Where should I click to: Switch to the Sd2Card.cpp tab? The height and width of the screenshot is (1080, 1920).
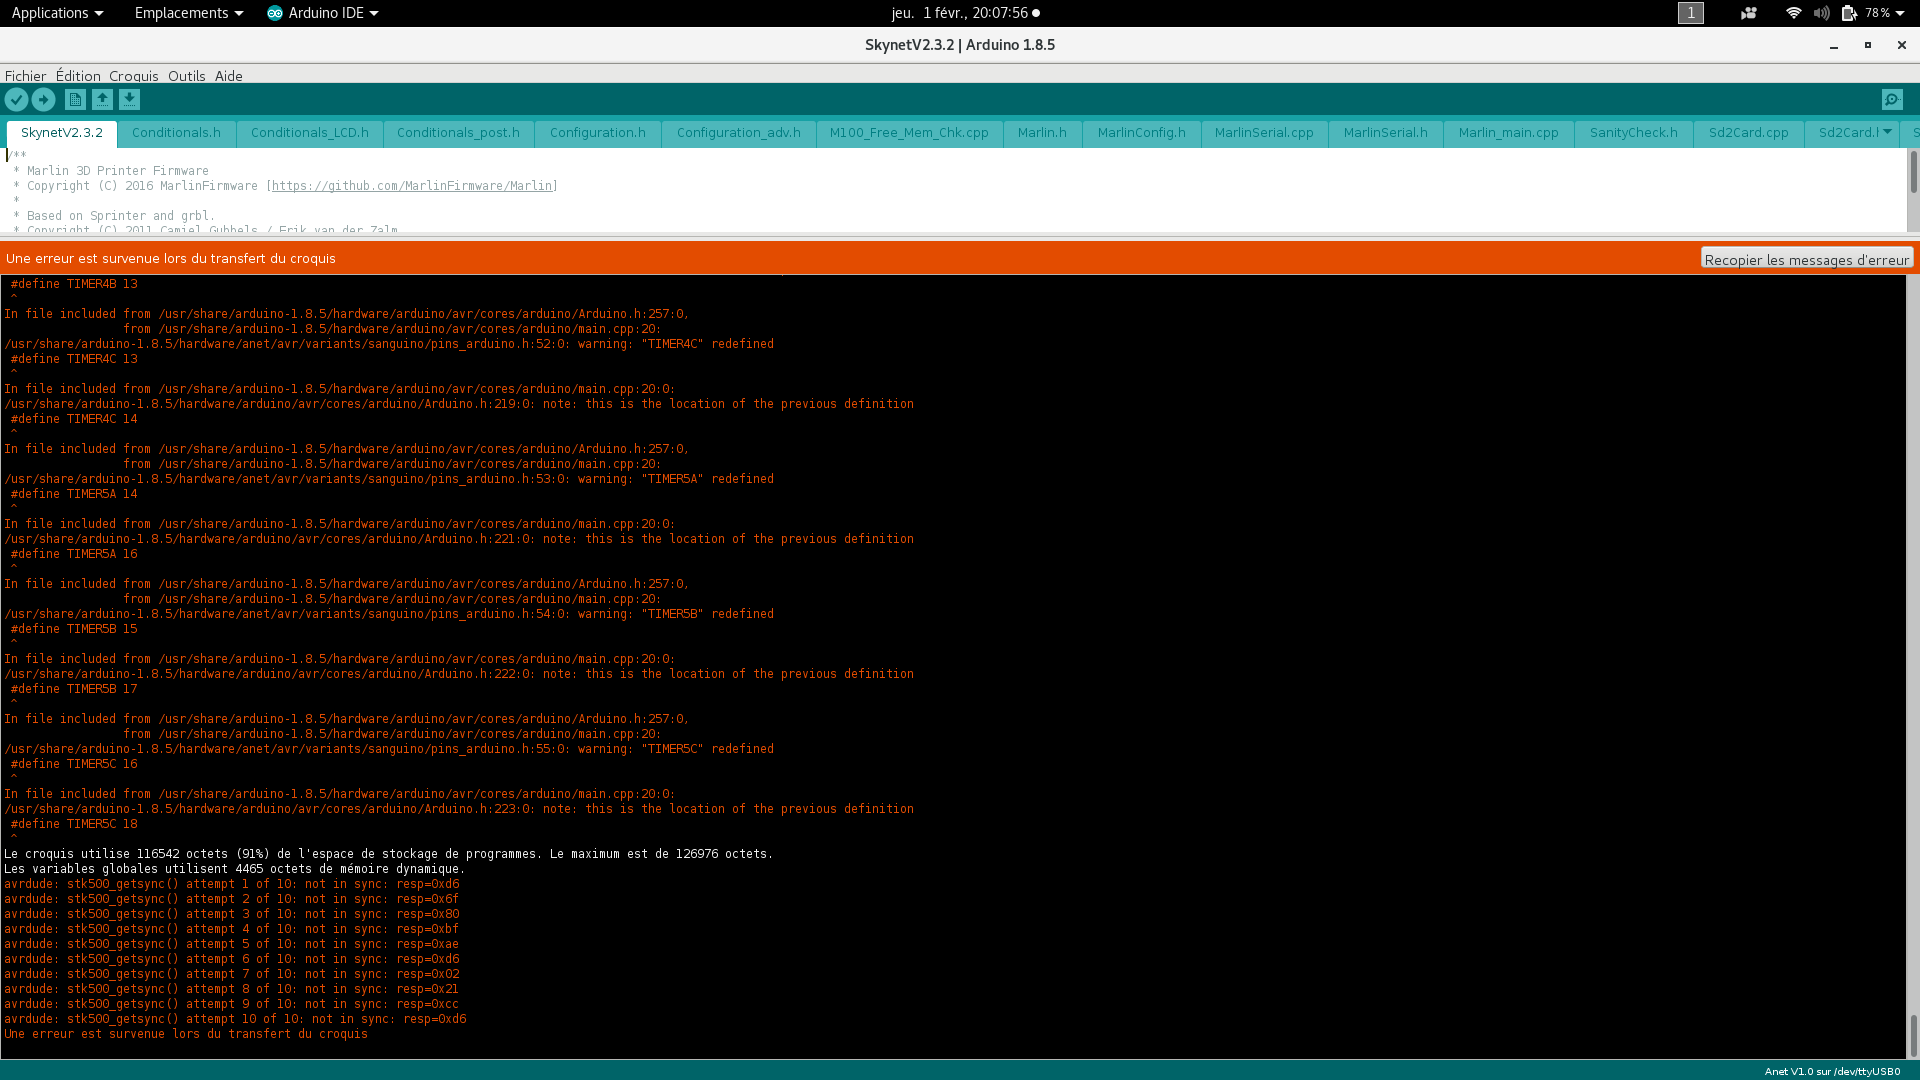click(x=1748, y=133)
